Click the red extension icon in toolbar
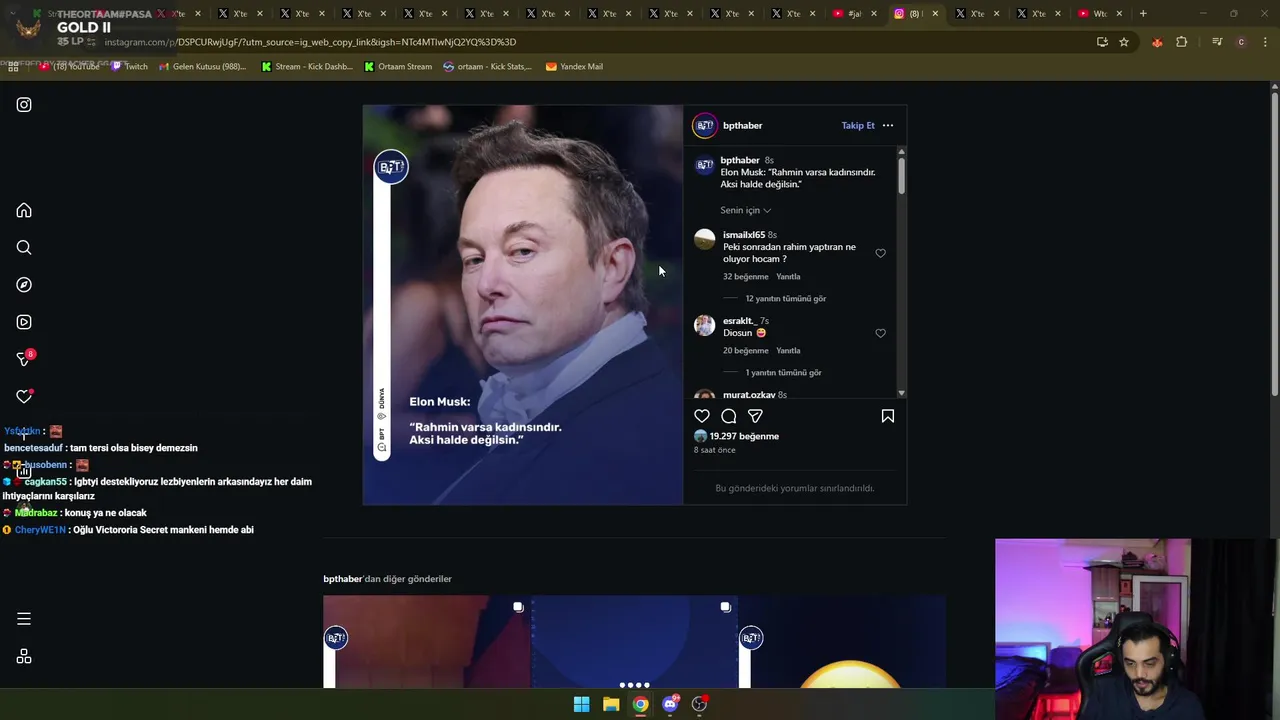 pos(1157,42)
